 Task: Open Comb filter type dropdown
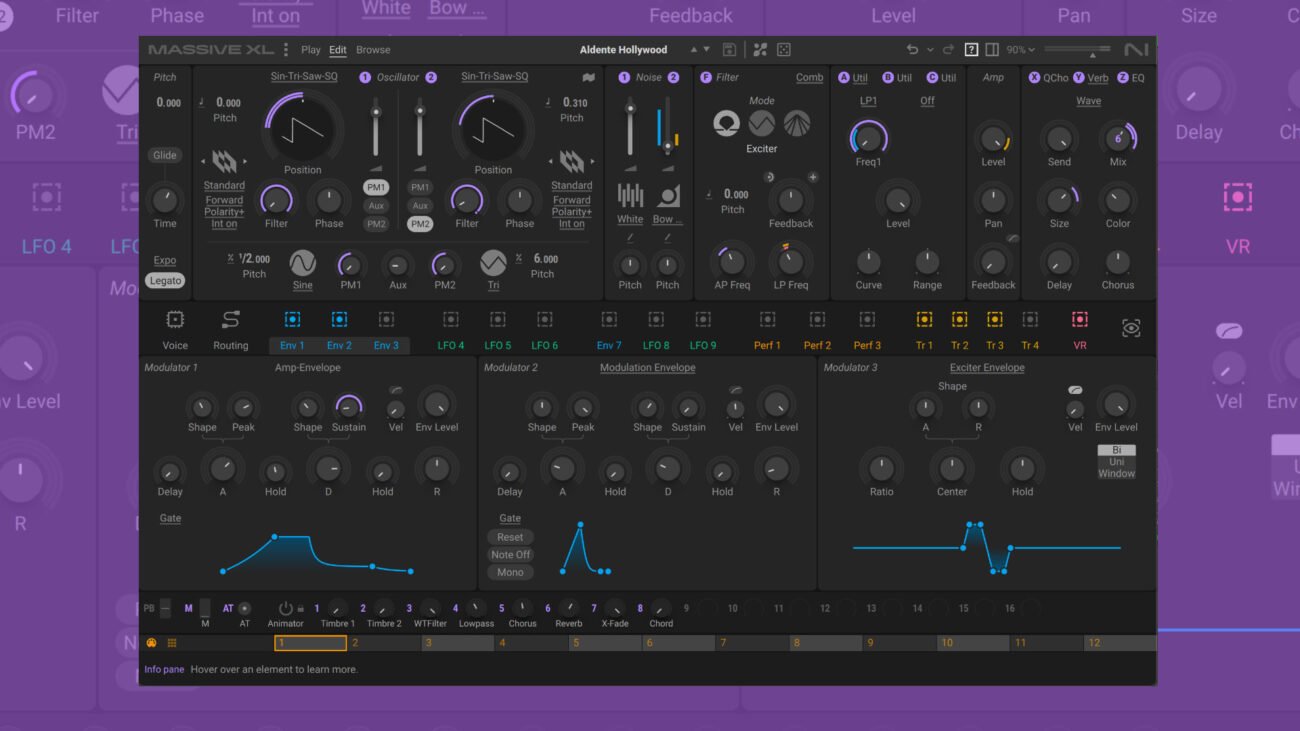(x=809, y=77)
